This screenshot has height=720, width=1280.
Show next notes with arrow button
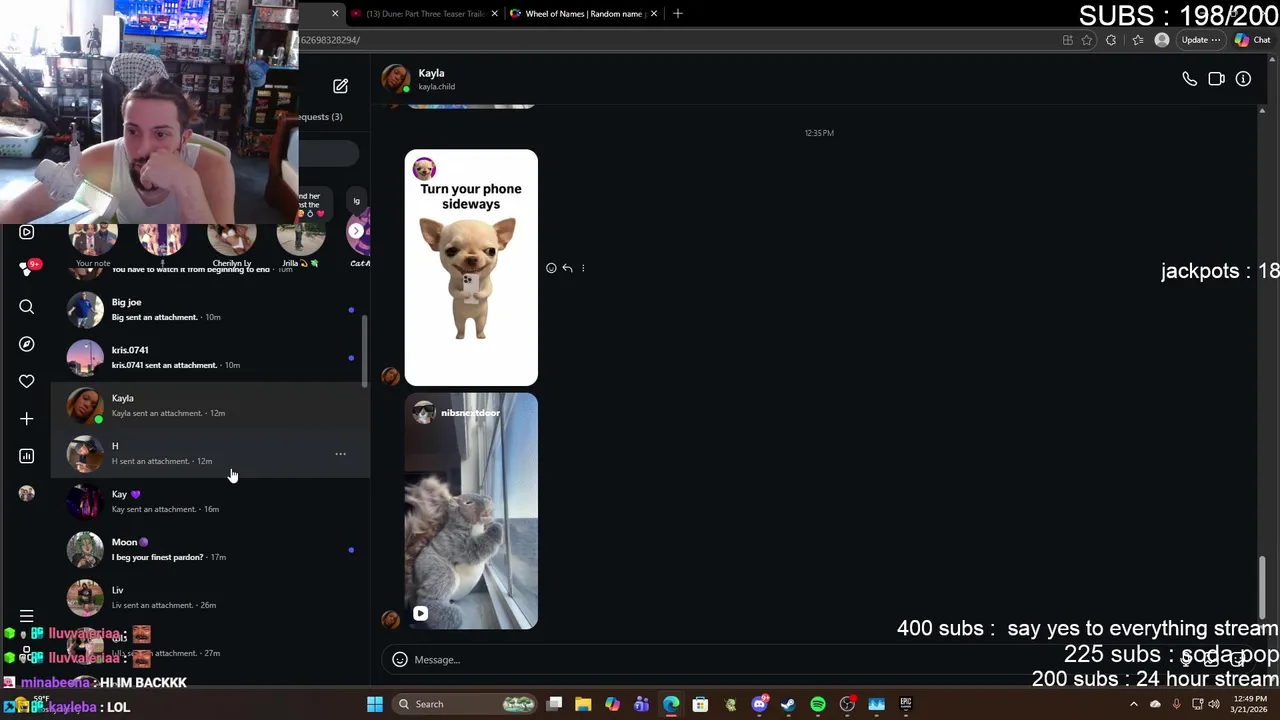point(356,231)
